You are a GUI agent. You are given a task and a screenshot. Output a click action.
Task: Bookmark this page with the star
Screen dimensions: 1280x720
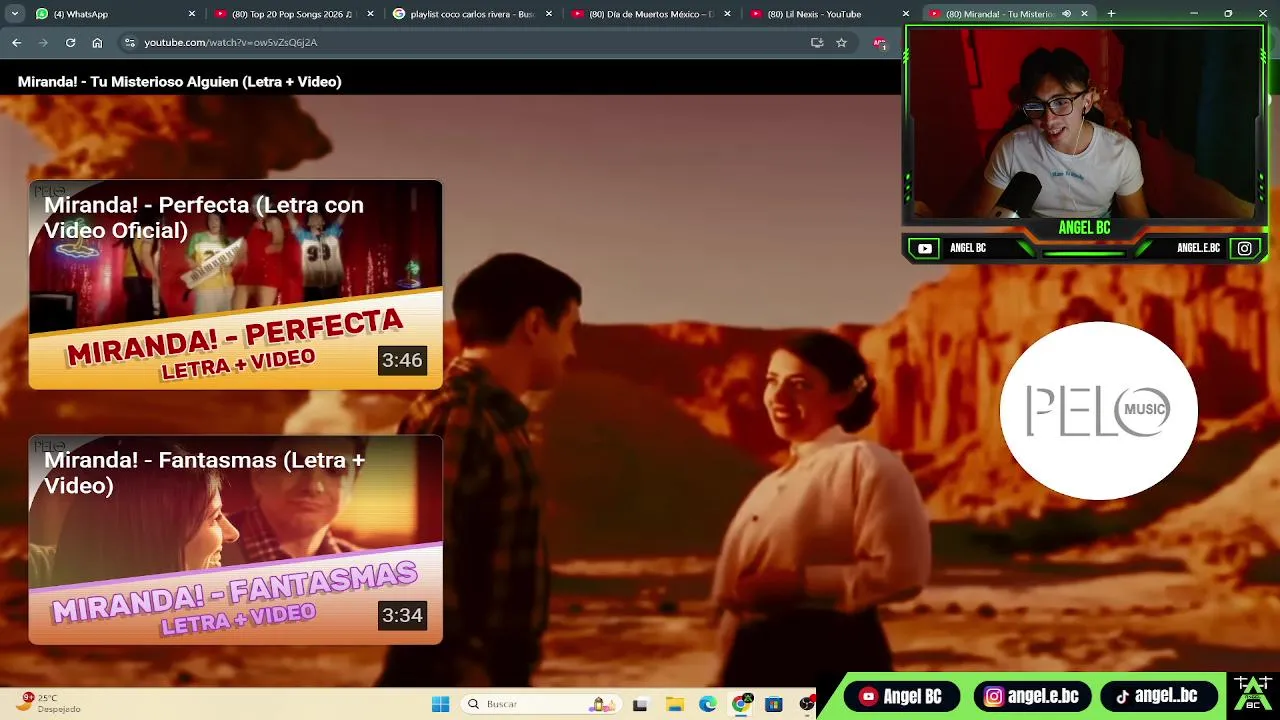click(842, 43)
